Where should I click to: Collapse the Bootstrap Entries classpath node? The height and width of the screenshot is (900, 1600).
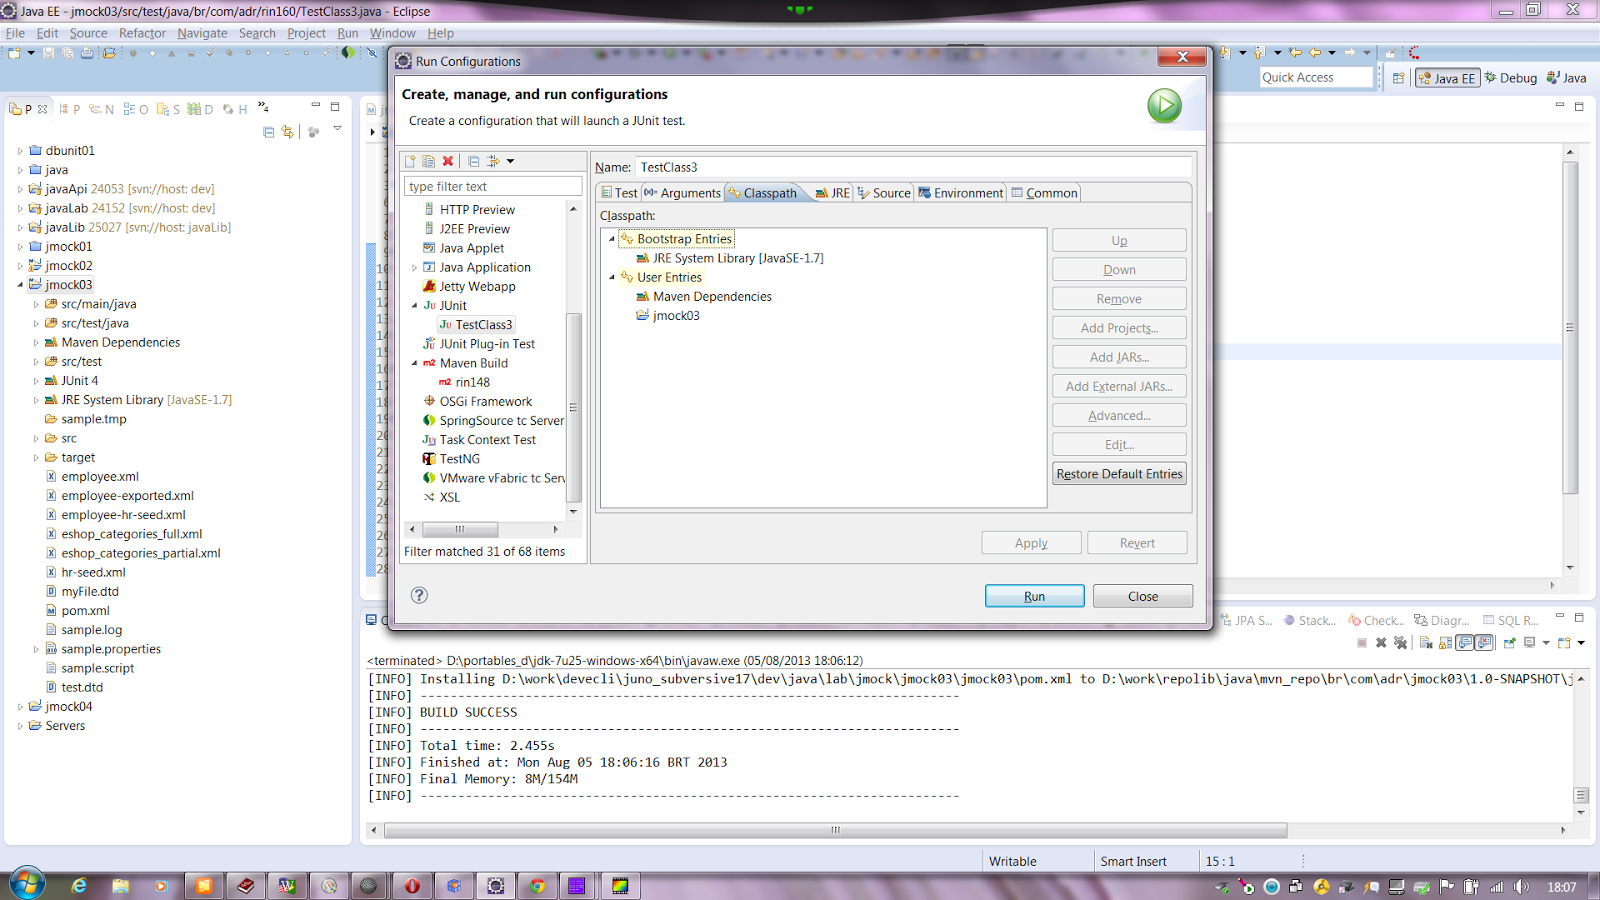(x=612, y=239)
